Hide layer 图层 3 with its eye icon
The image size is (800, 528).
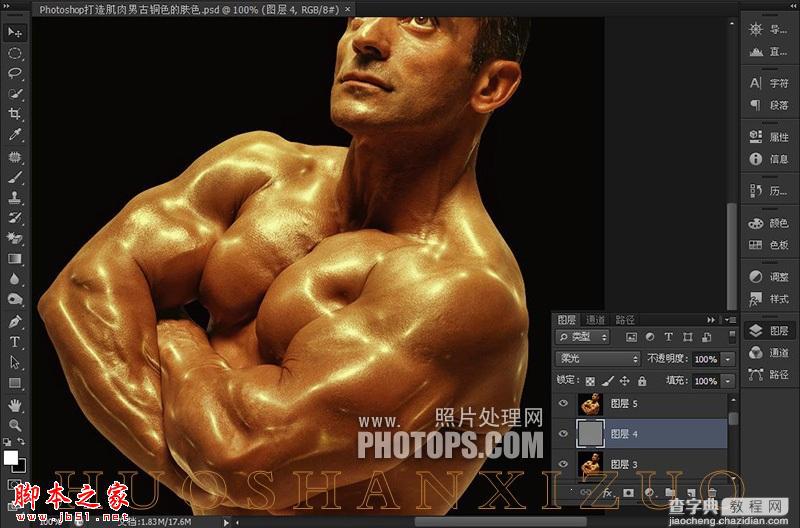tap(563, 464)
